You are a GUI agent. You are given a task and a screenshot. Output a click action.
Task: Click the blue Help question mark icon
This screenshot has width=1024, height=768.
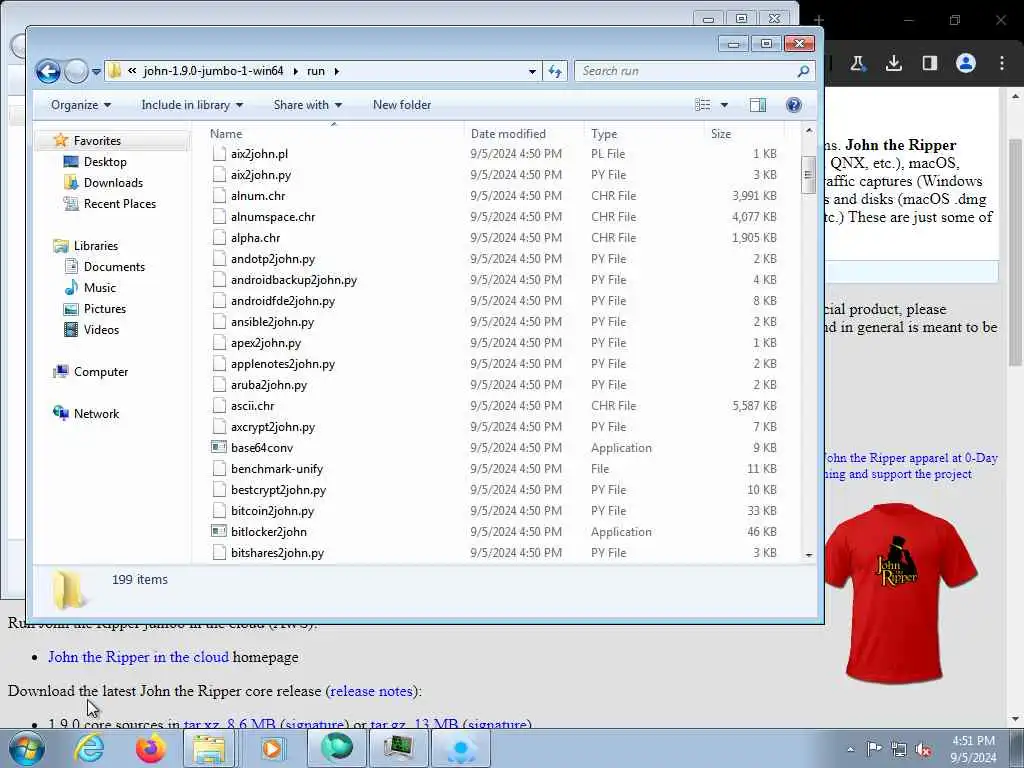pos(793,105)
